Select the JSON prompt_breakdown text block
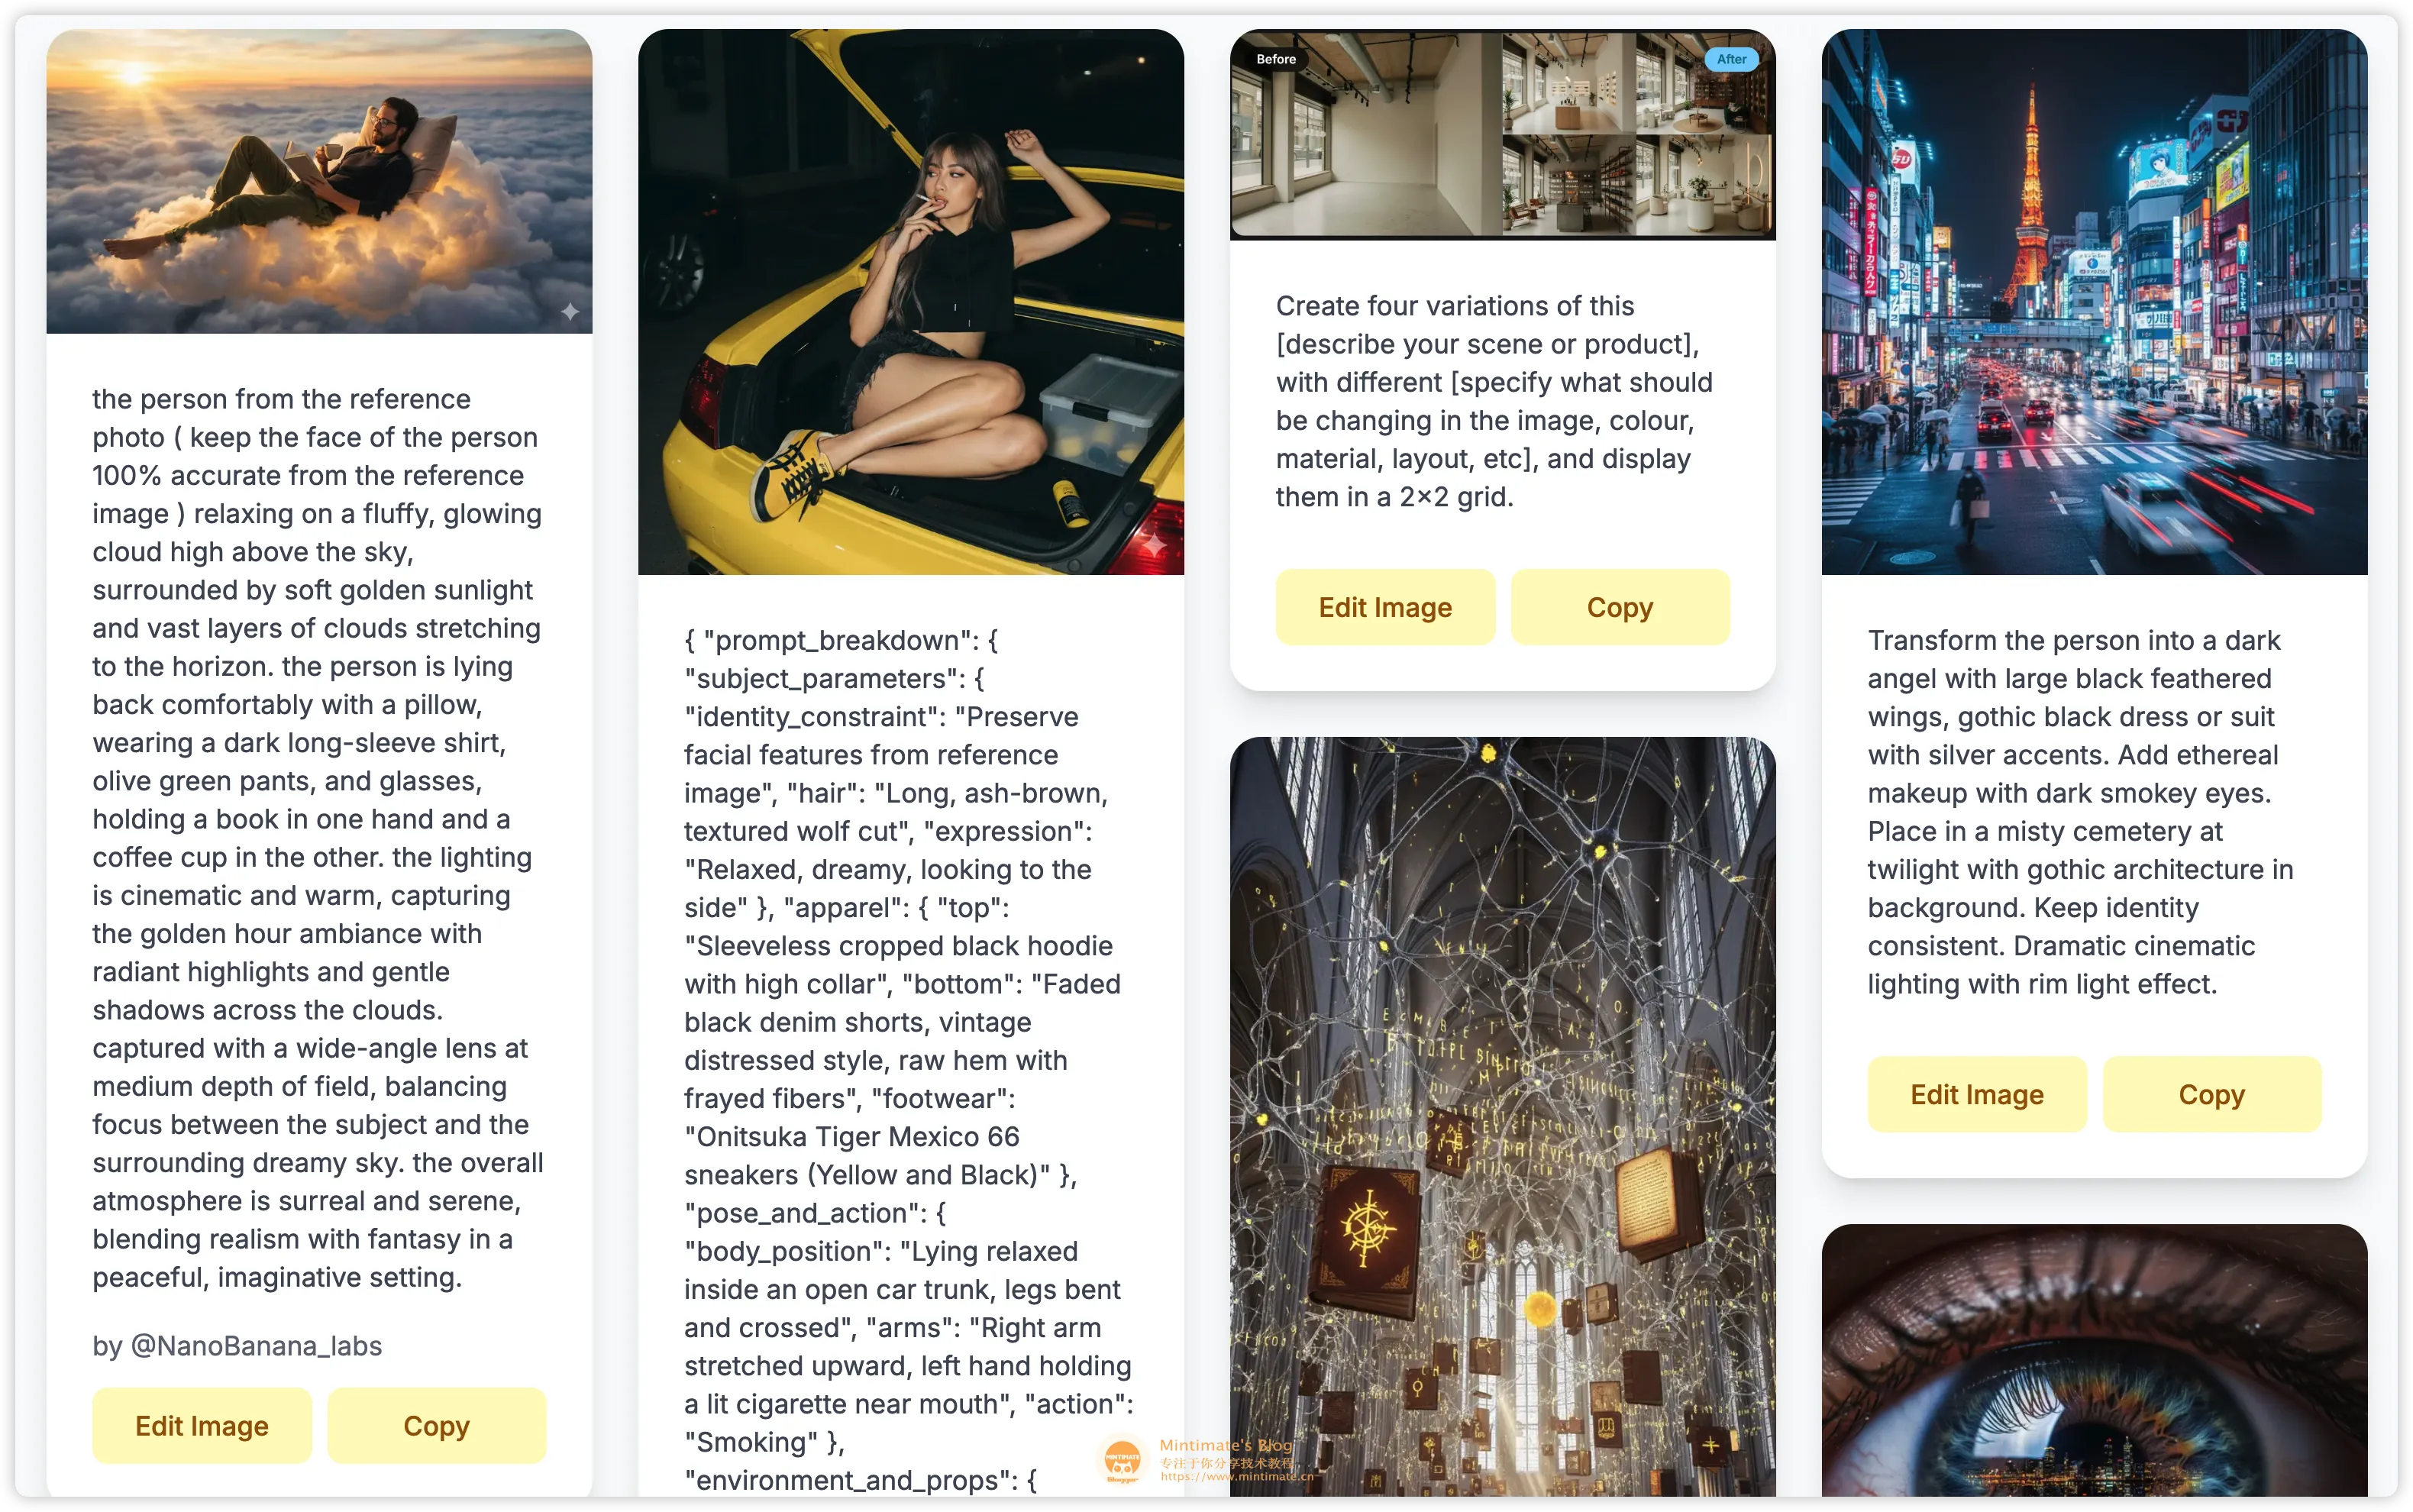The image size is (2413, 1512). (x=909, y=1059)
